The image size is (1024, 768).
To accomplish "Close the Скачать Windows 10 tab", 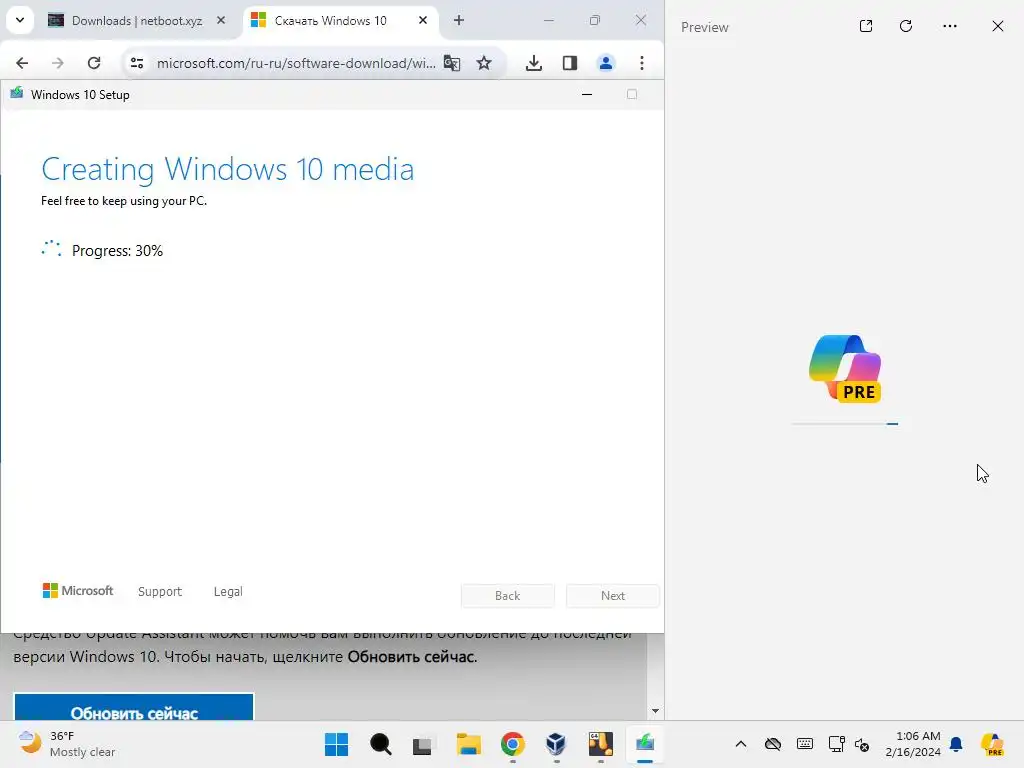I will point(423,20).
